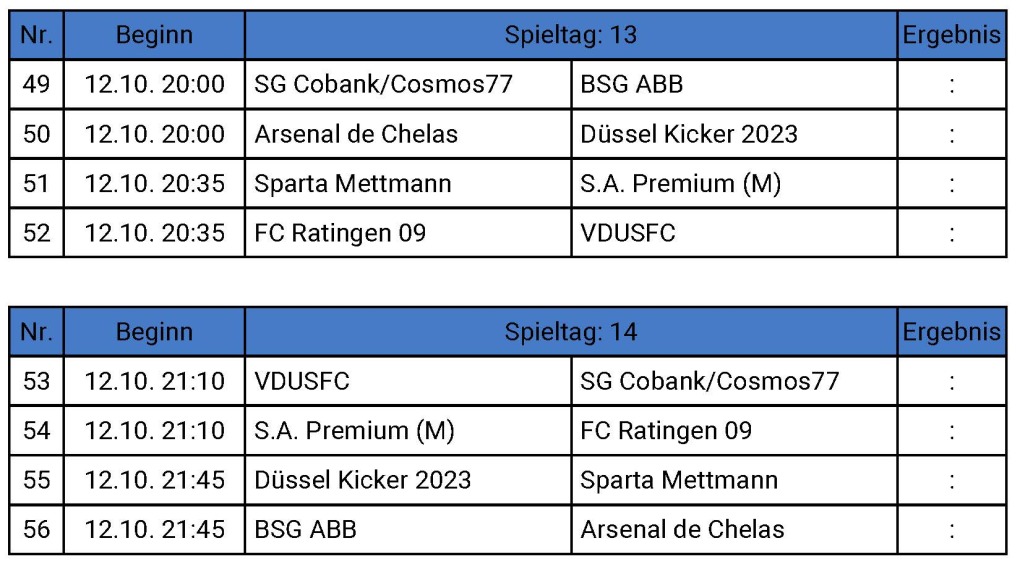Click match number 53 cell
Viewport: 1020px width, 567px height.
[x=36, y=381]
